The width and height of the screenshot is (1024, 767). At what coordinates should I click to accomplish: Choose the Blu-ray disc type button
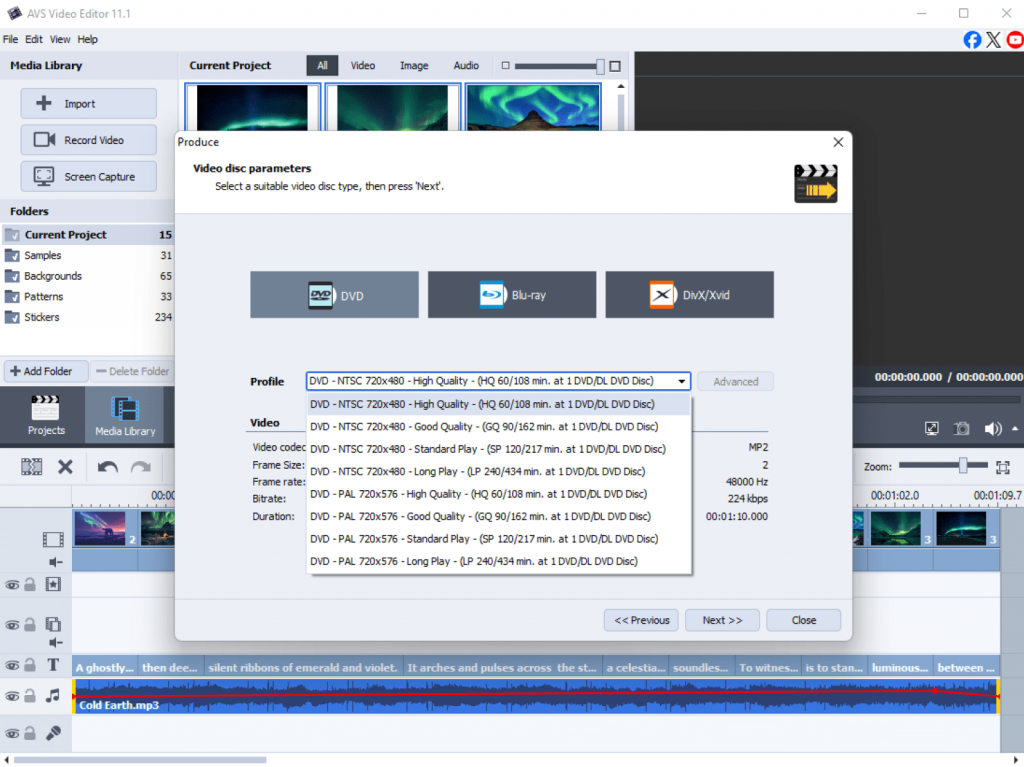(x=512, y=295)
